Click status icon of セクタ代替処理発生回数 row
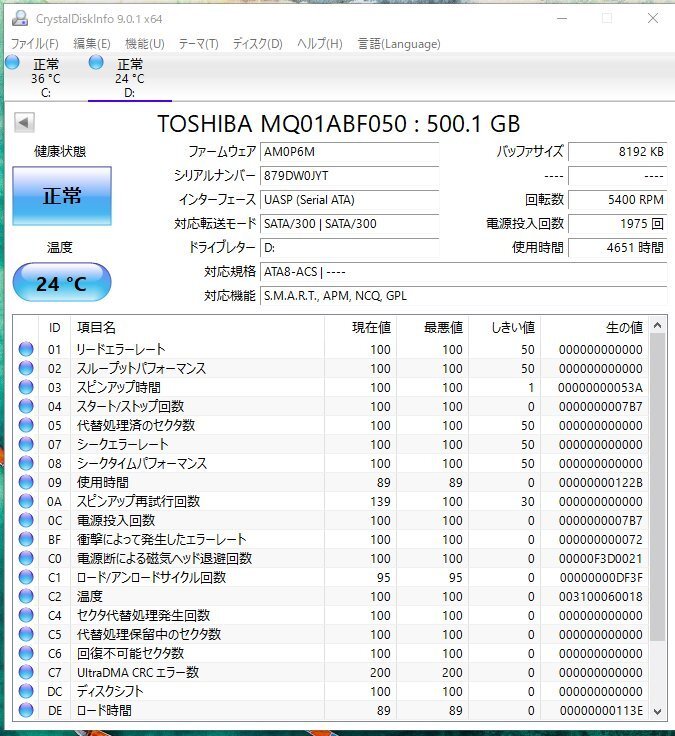 click(x=26, y=615)
